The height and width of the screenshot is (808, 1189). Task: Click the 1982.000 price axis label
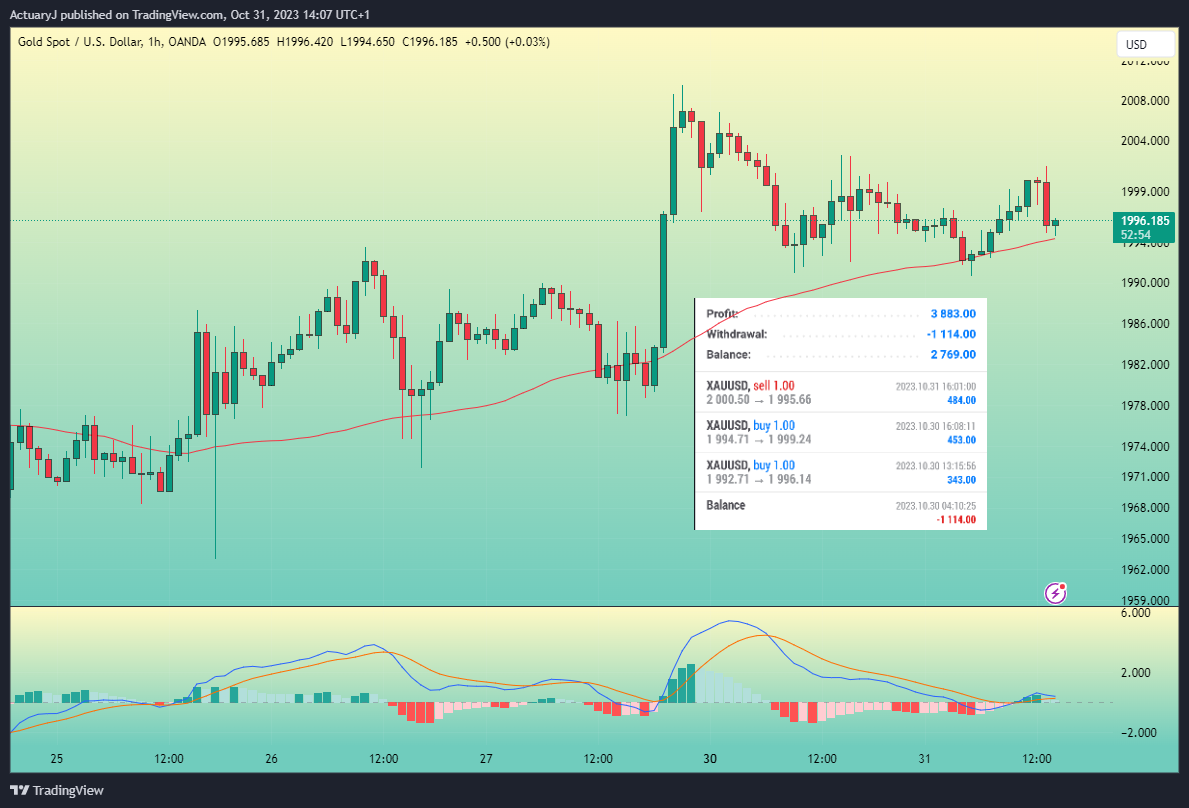tap(1145, 364)
